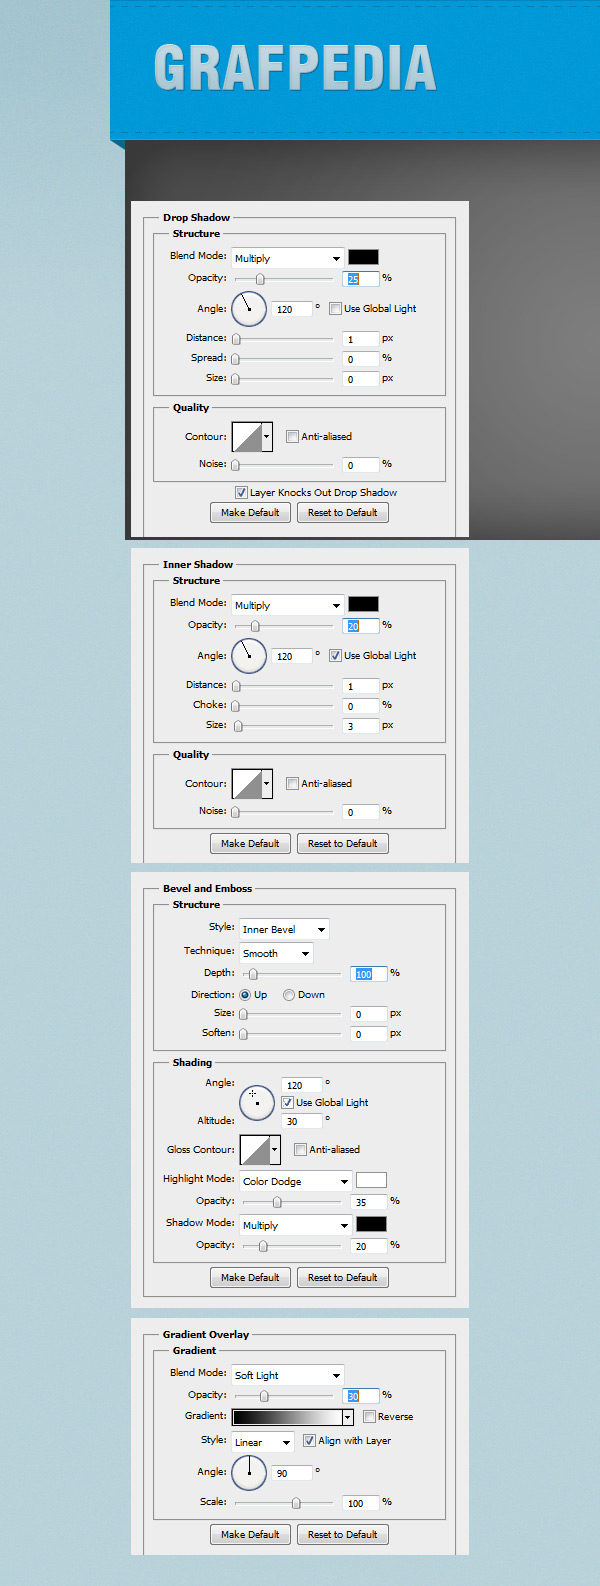Enable Anti-aliased for Gloss Contour
600x1586 pixels.
(x=300, y=1150)
